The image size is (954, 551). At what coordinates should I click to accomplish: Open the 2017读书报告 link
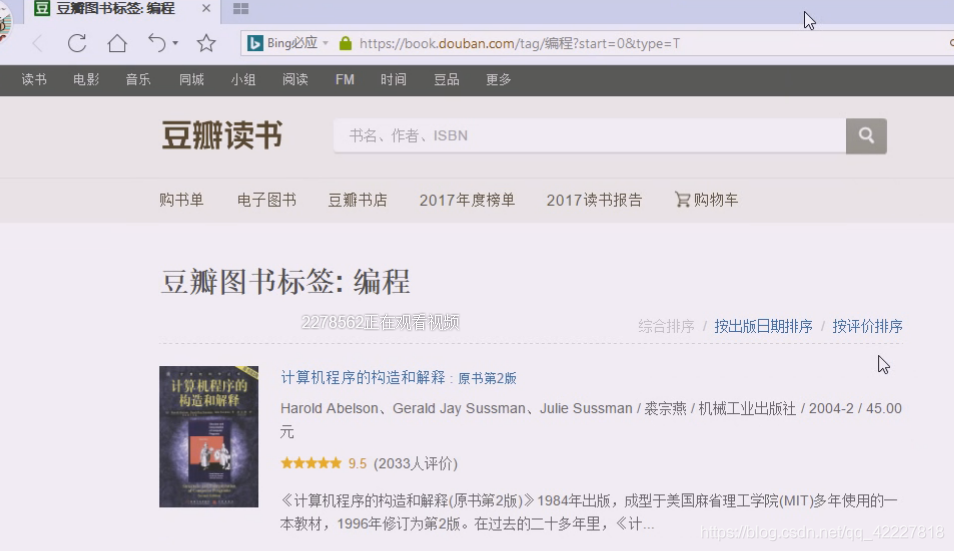click(594, 200)
